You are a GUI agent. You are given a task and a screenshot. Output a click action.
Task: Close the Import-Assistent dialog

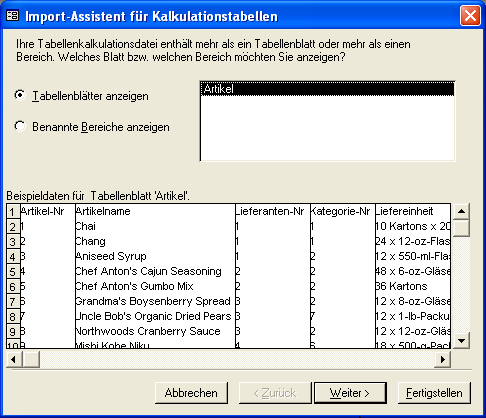[x=470, y=16]
